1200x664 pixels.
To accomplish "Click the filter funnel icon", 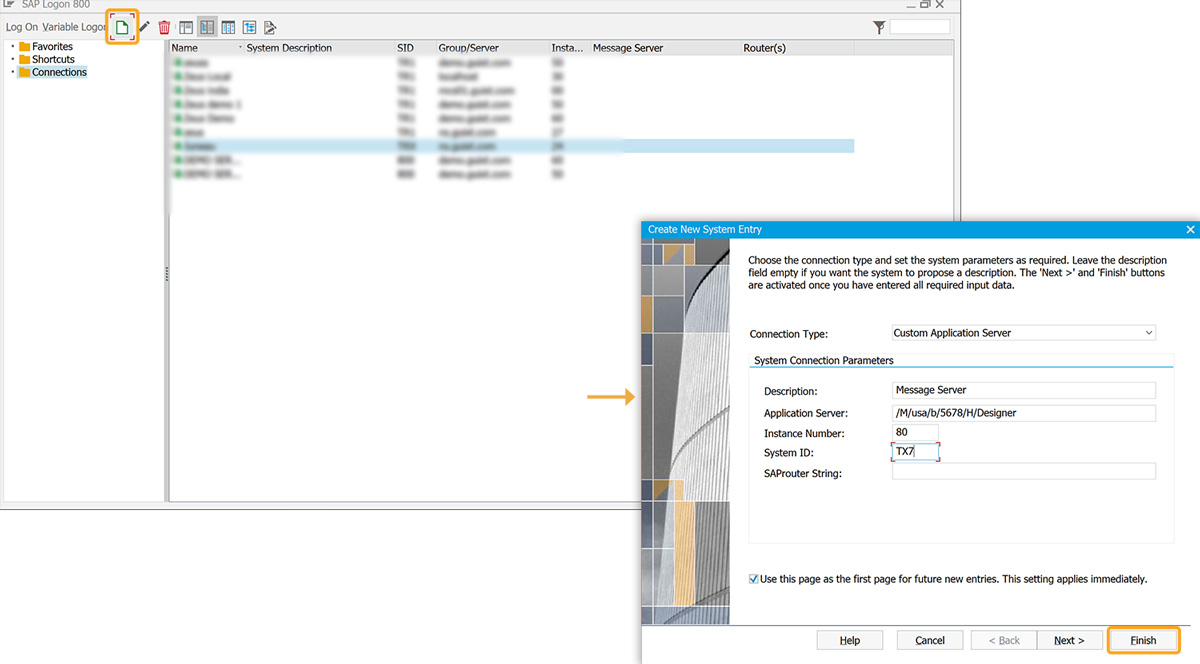I will point(879,28).
